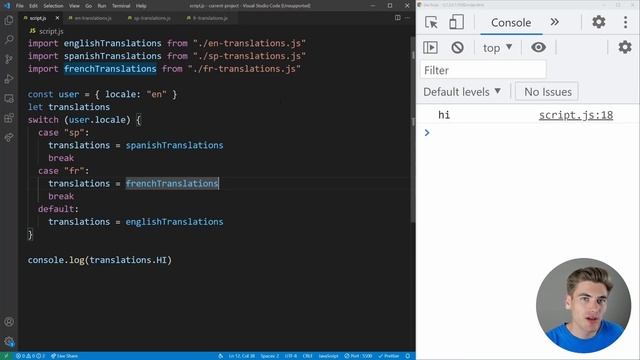
Task: Change indentation via Spaces: 2
Action: click(x=270, y=356)
